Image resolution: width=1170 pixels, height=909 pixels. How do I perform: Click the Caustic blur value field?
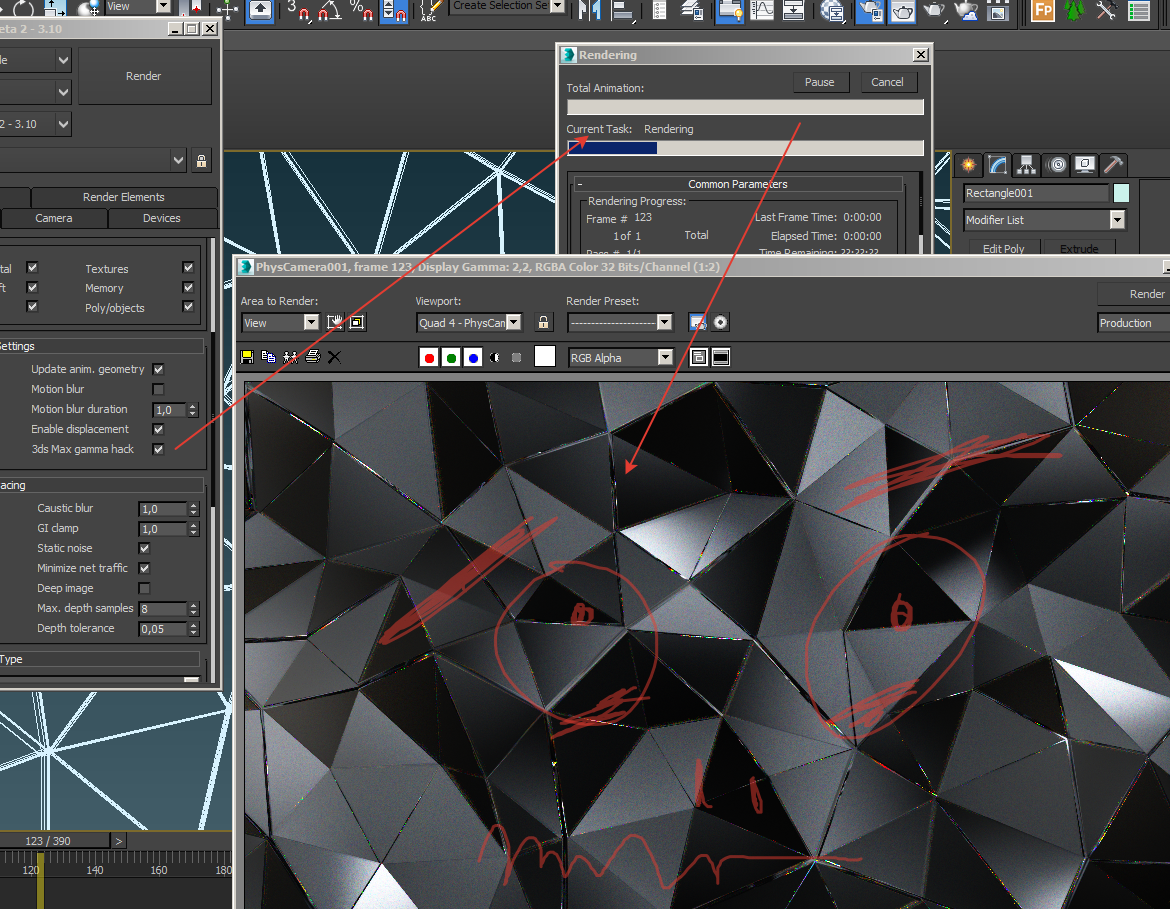(x=163, y=509)
